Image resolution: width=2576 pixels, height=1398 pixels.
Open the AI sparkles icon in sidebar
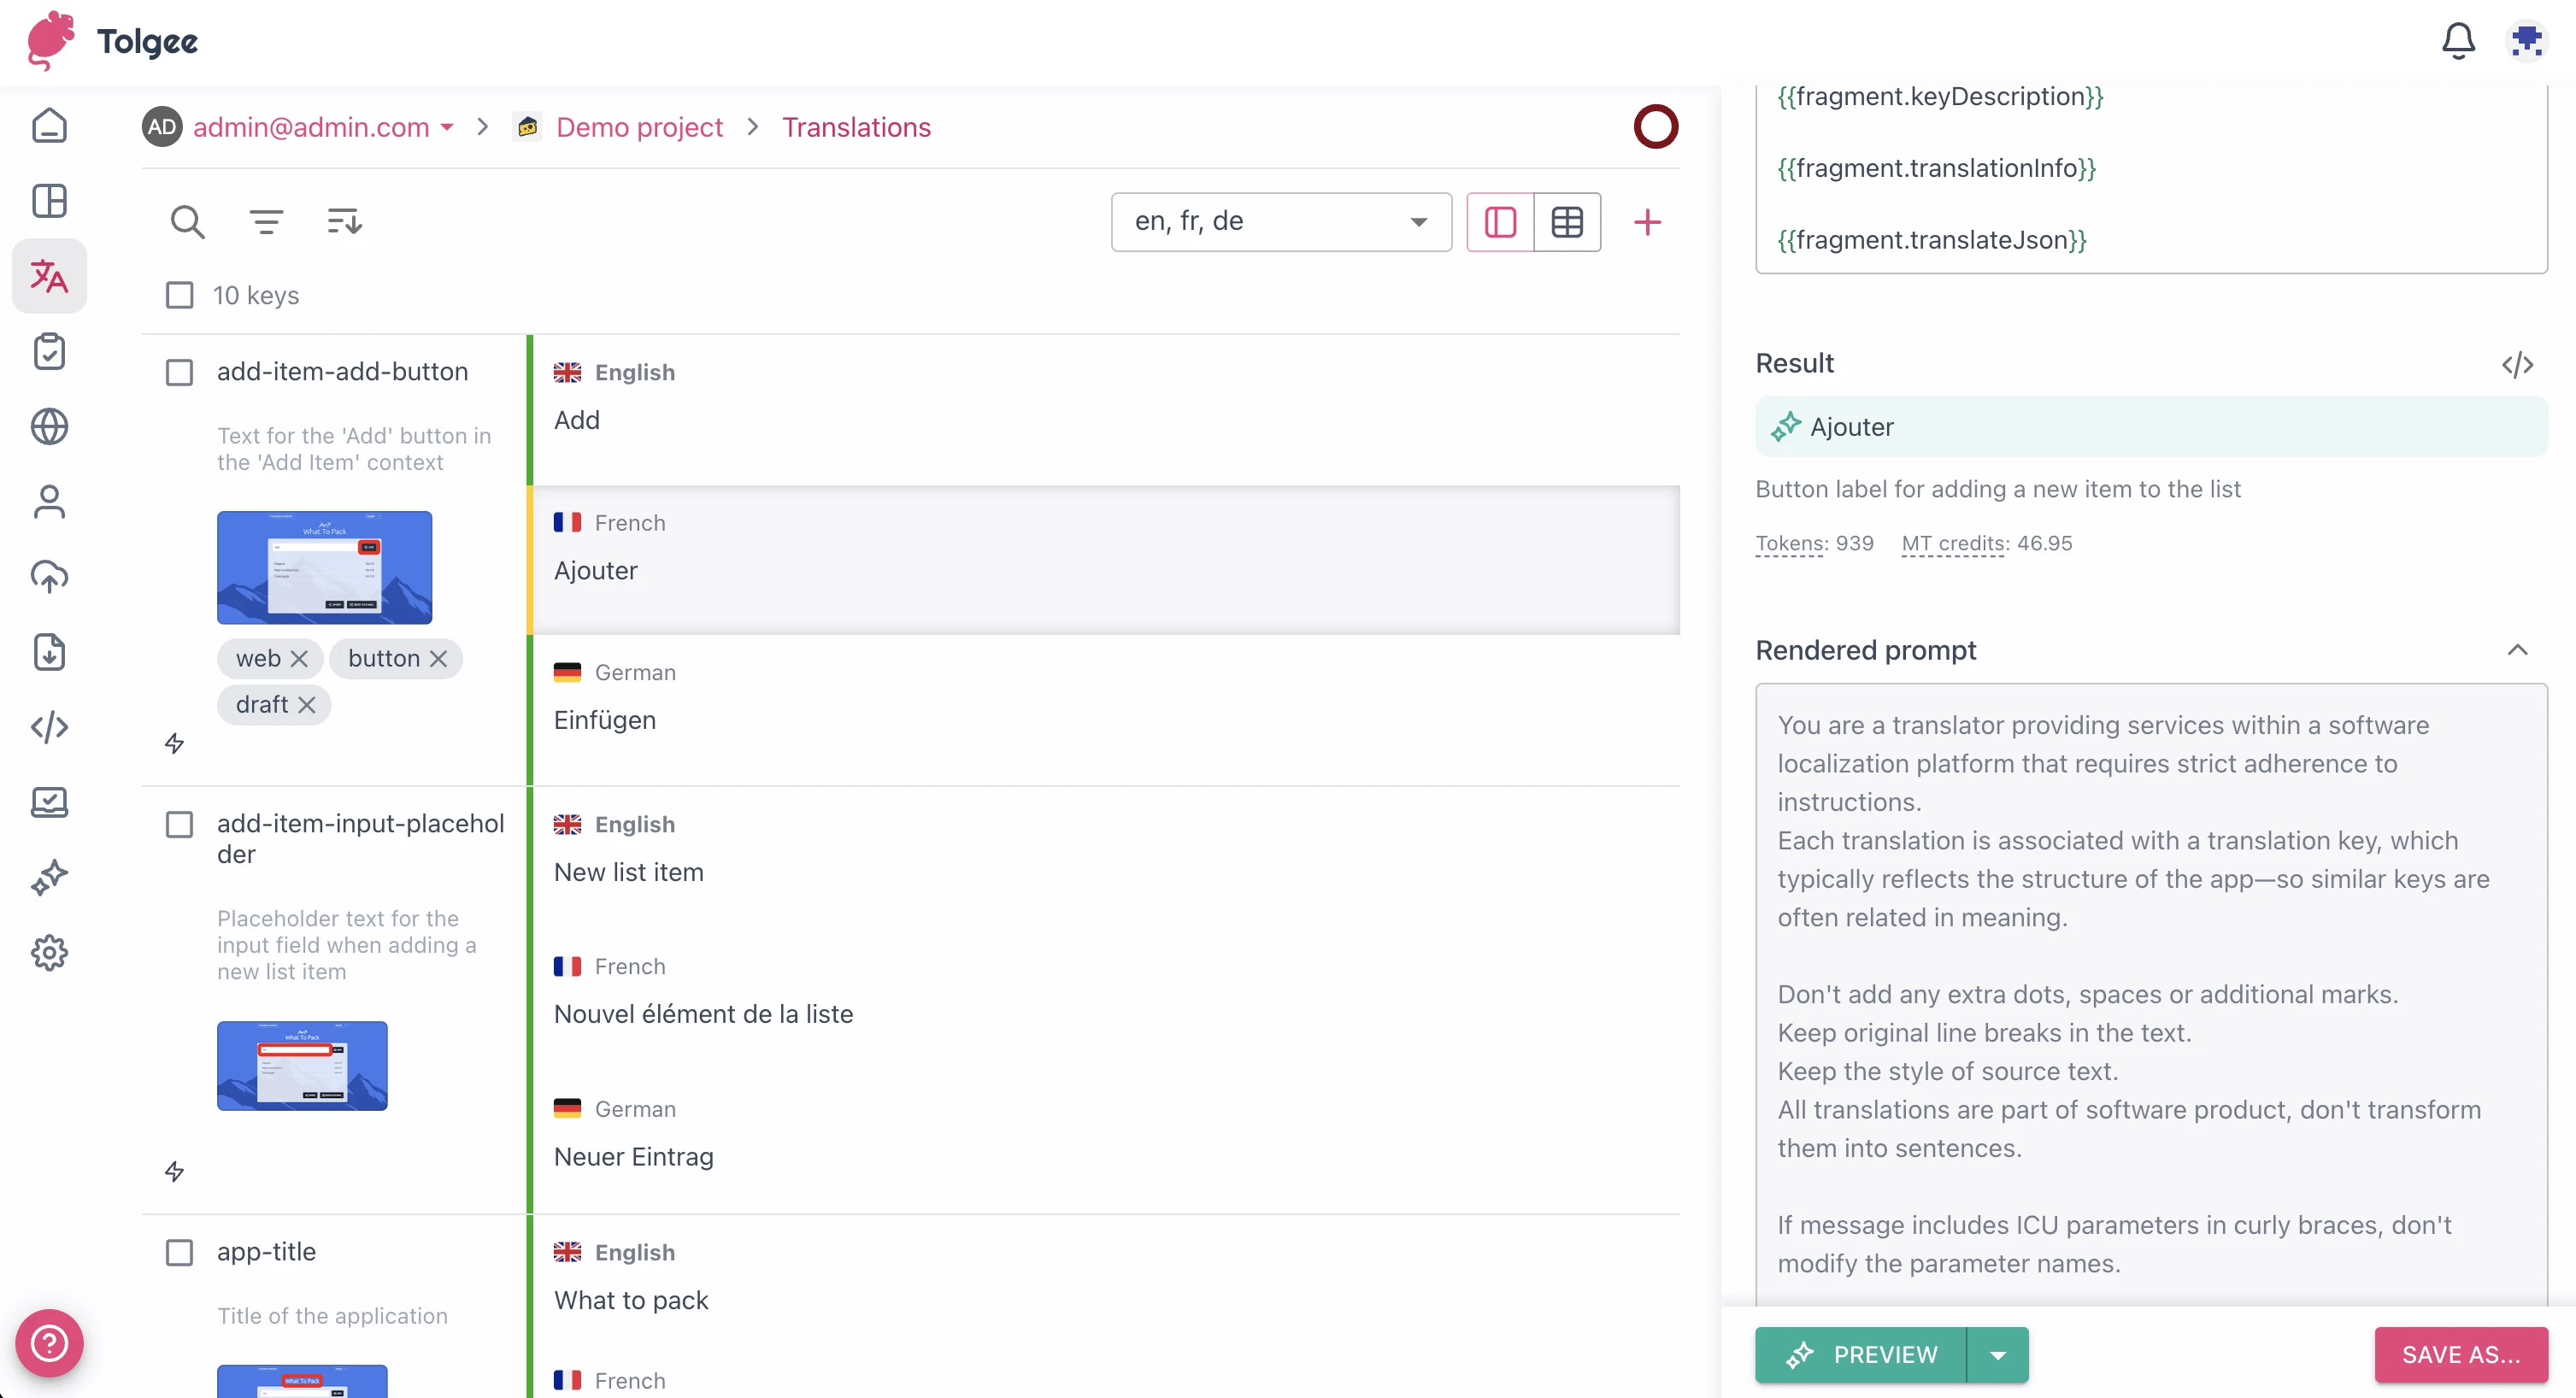49,877
